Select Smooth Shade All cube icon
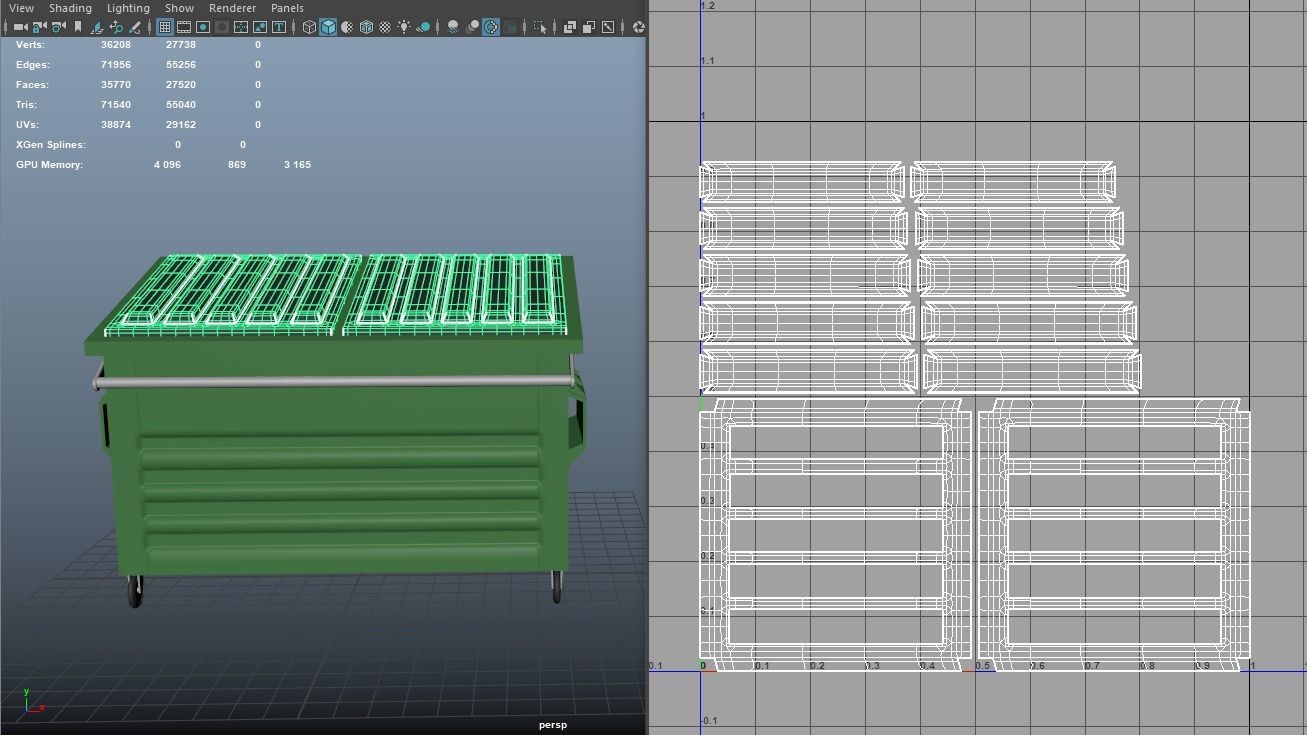The width and height of the screenshot is (1307, 735). point(328,27)
